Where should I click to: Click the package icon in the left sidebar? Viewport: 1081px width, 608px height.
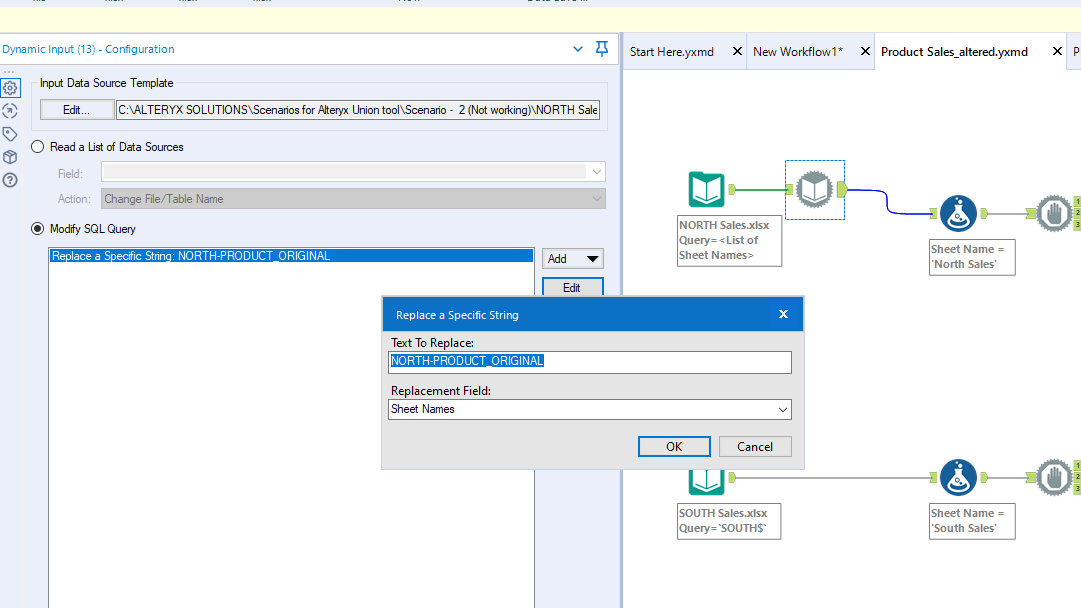click(10, 157)
